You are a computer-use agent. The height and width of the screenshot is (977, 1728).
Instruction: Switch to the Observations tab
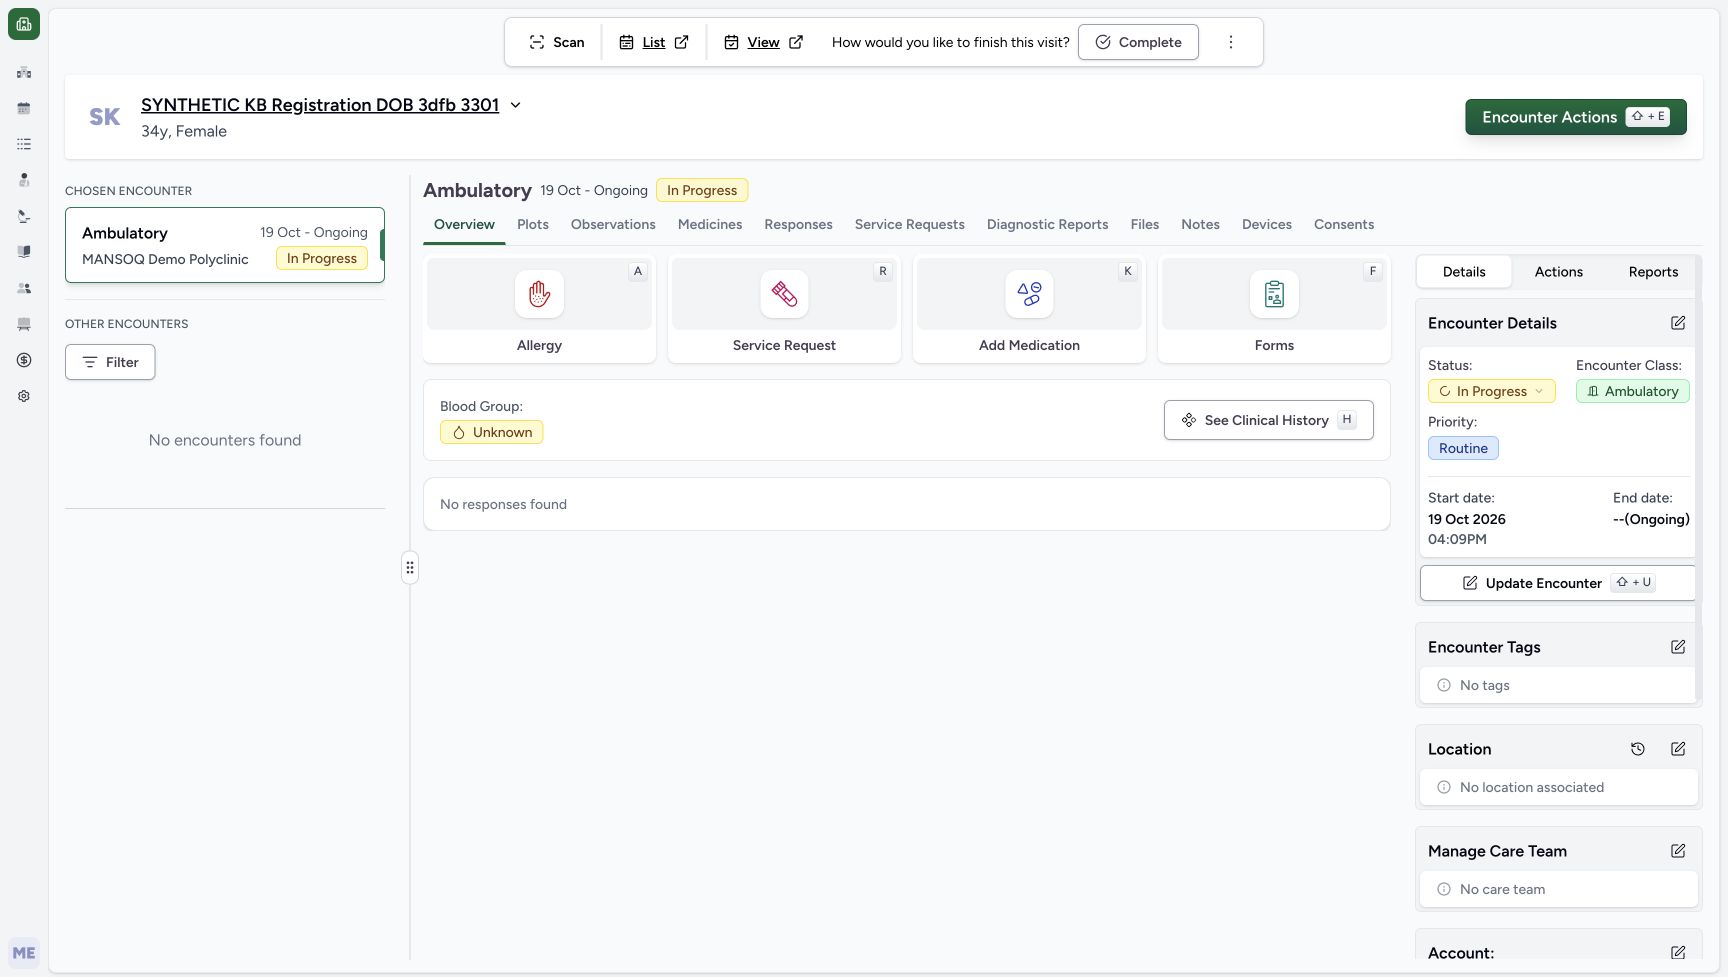point(613,224)
